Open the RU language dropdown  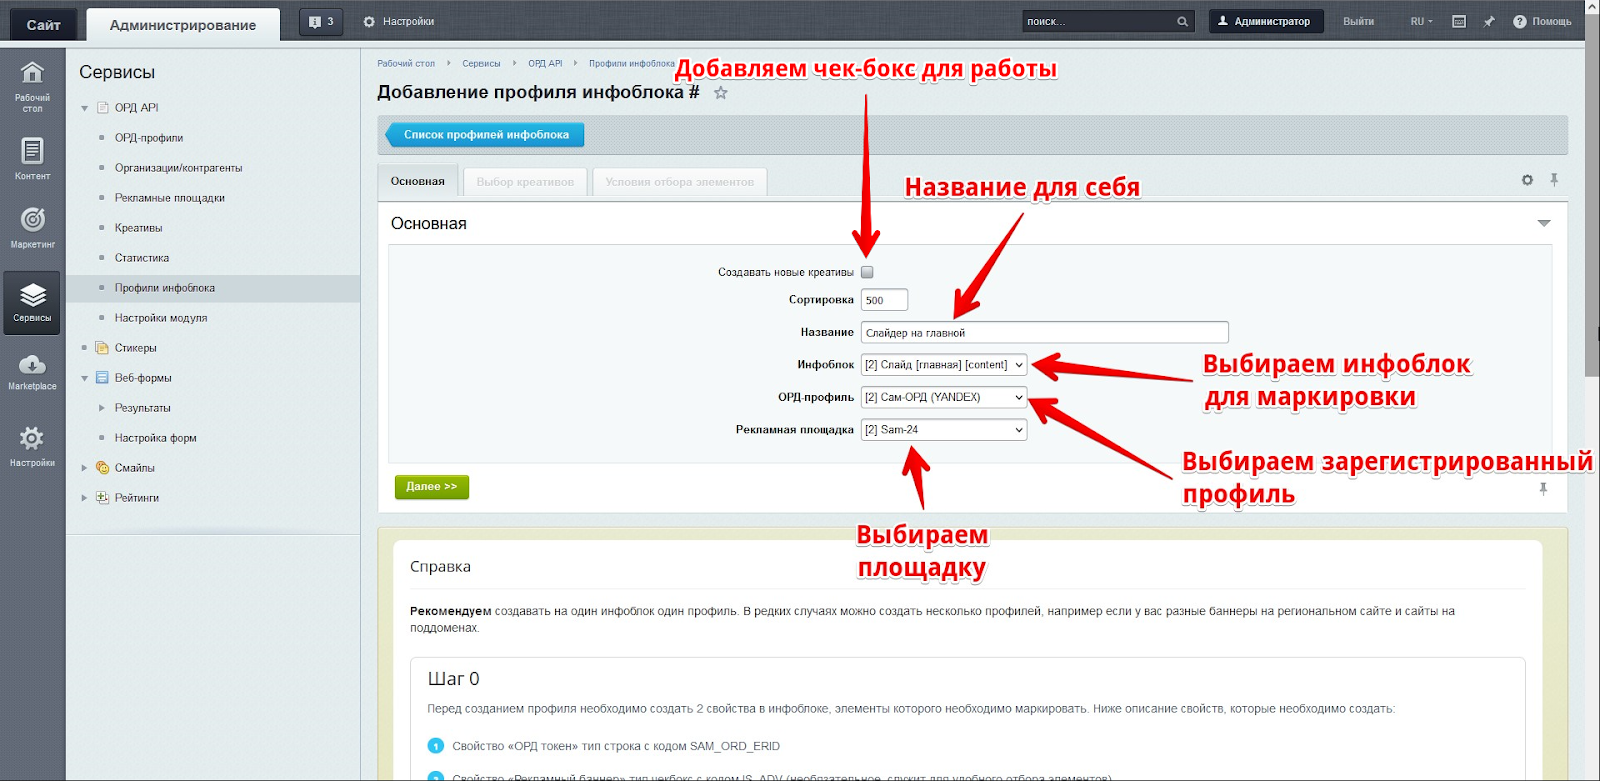tap(1421, 21)
